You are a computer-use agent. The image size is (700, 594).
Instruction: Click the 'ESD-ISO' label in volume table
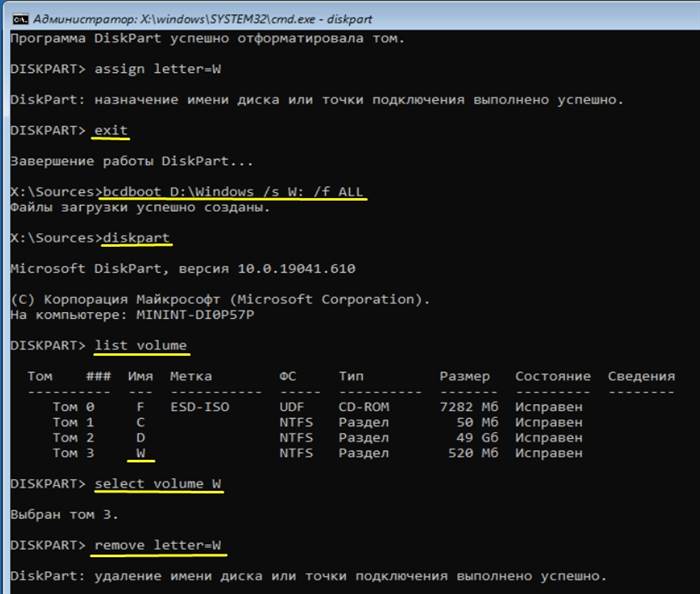(x=200, y=407)
